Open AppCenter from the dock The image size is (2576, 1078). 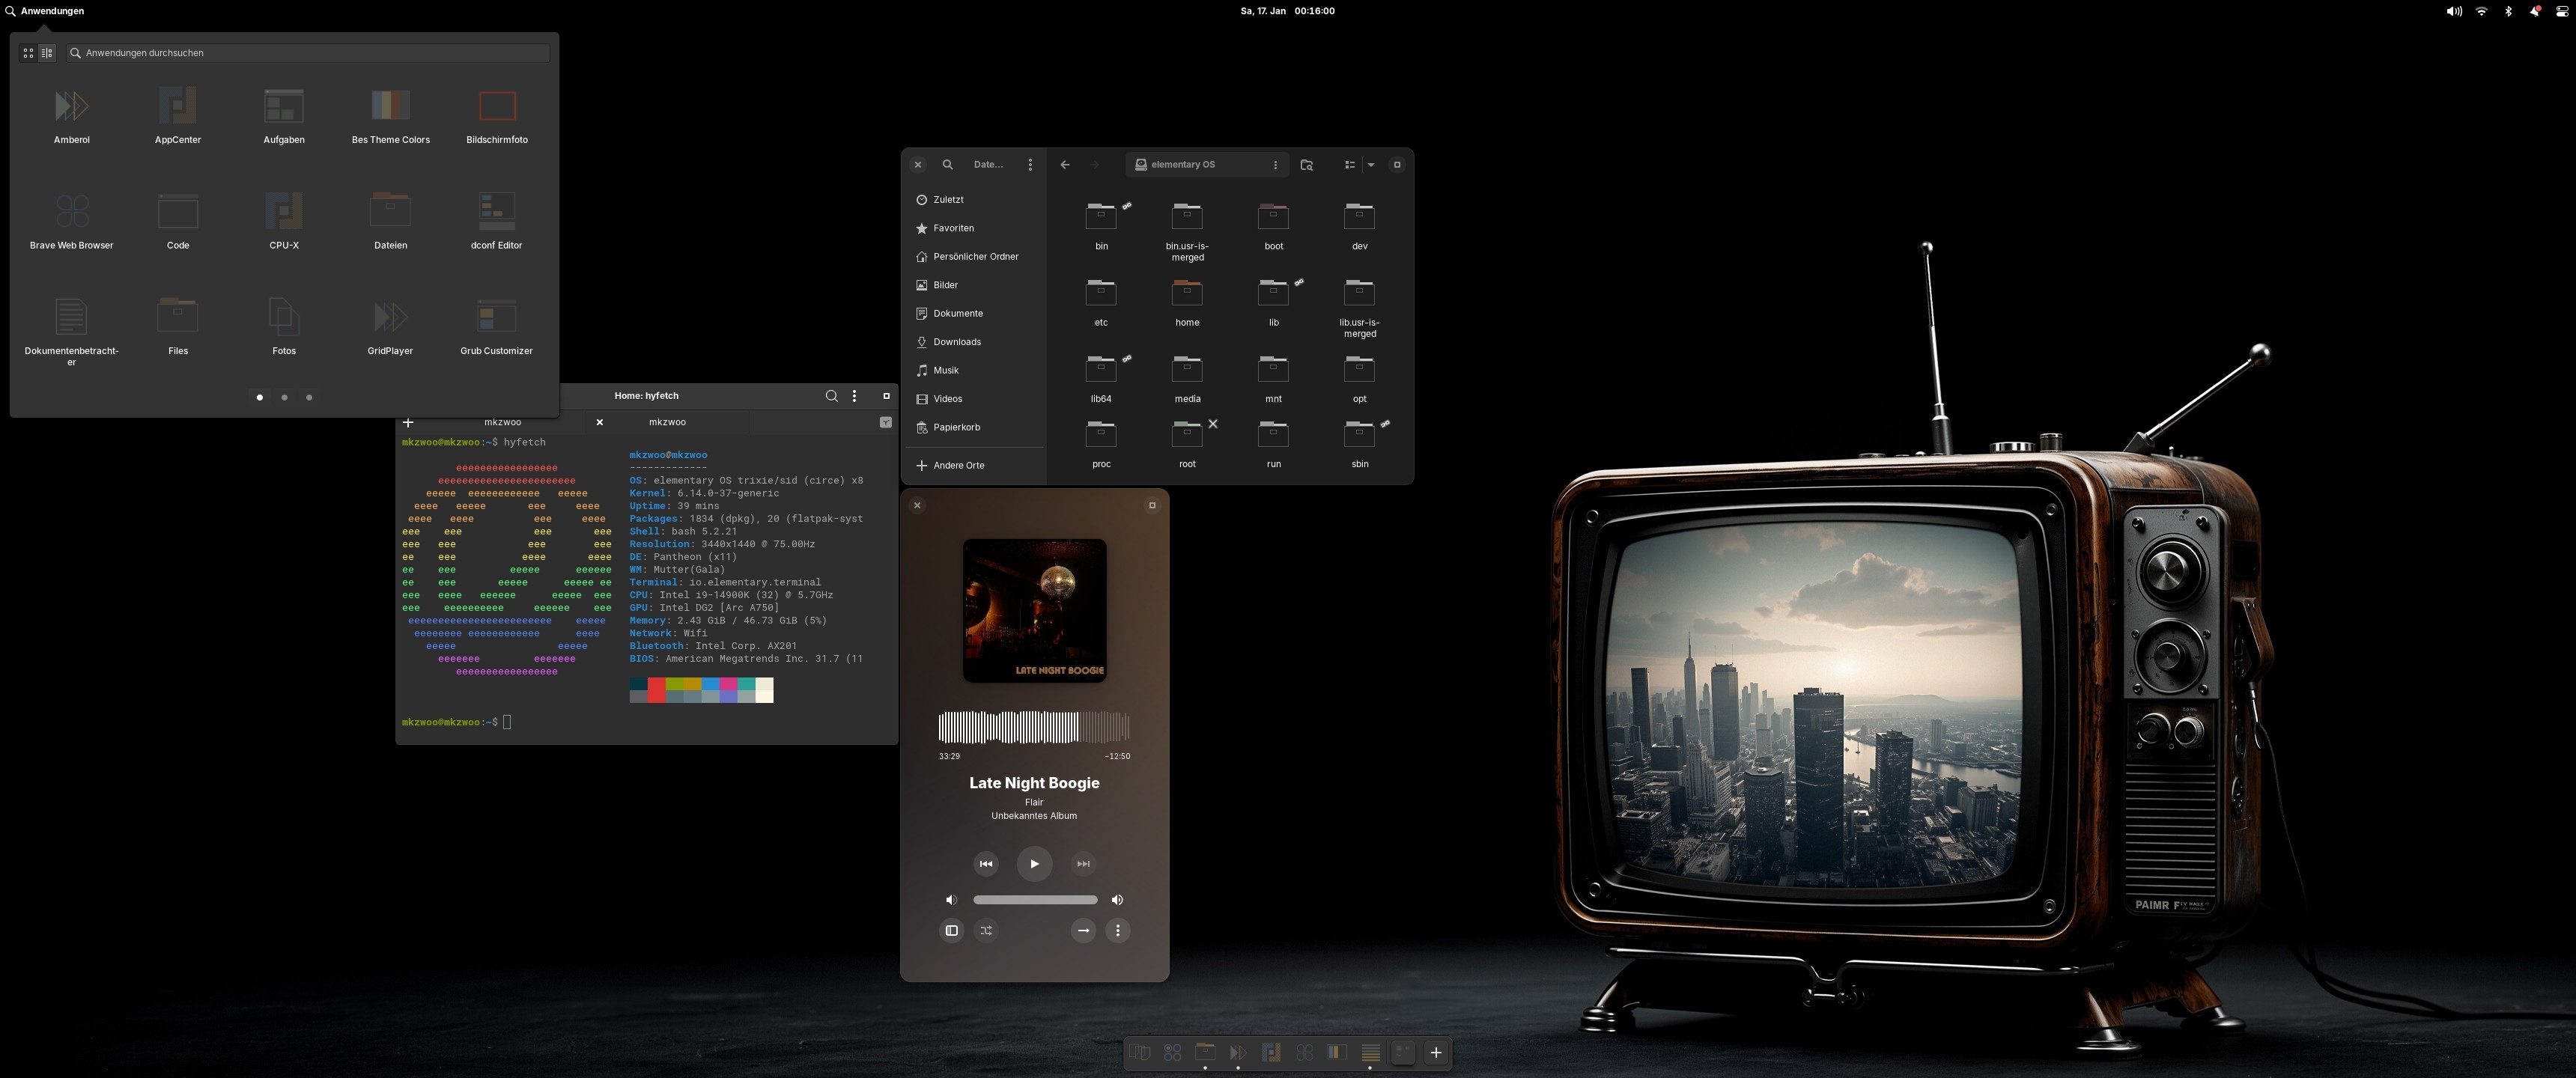1271,1052
